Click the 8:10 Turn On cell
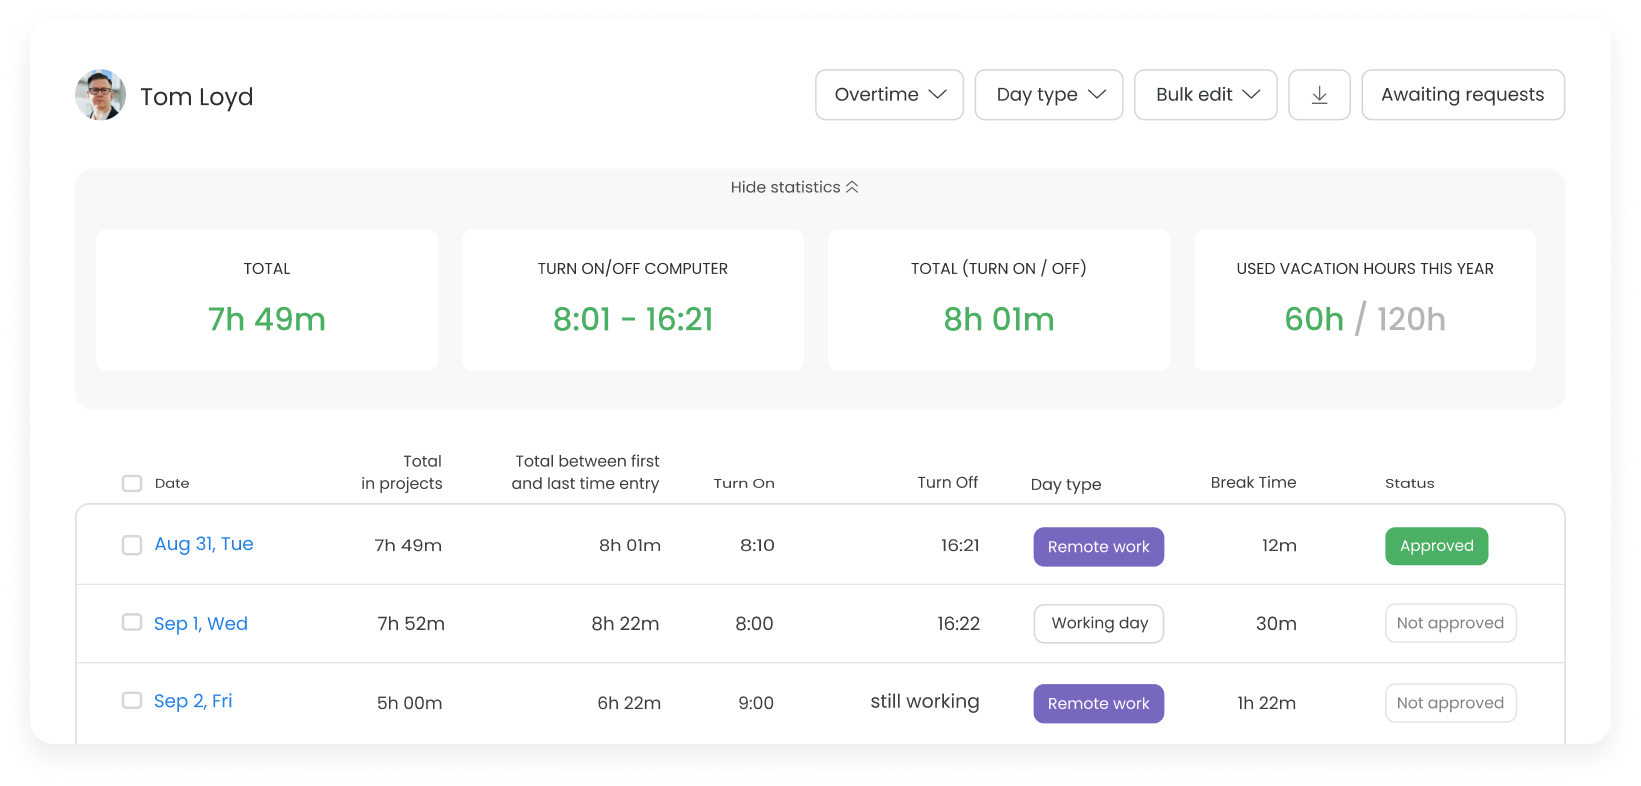Viewport: 1641px width, 786px height. coord(757,545)
